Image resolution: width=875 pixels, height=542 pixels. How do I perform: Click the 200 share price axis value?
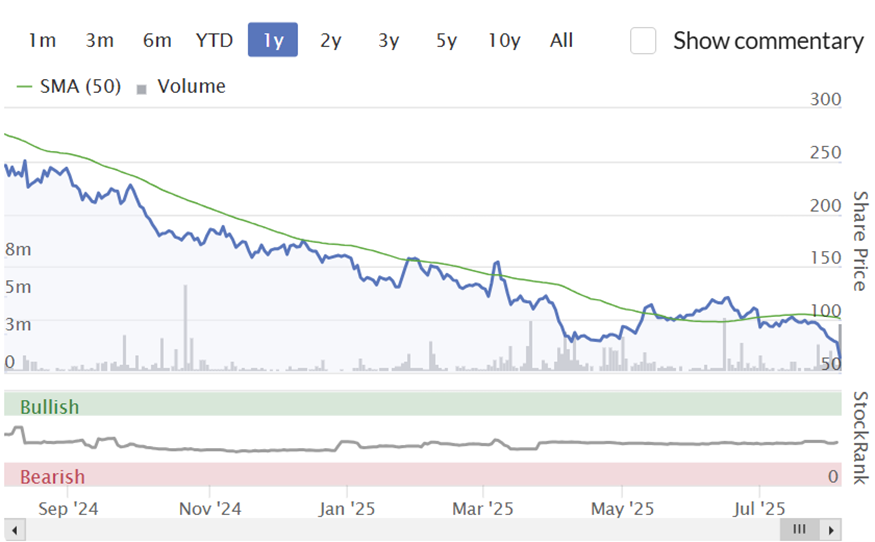coord(825,205)
